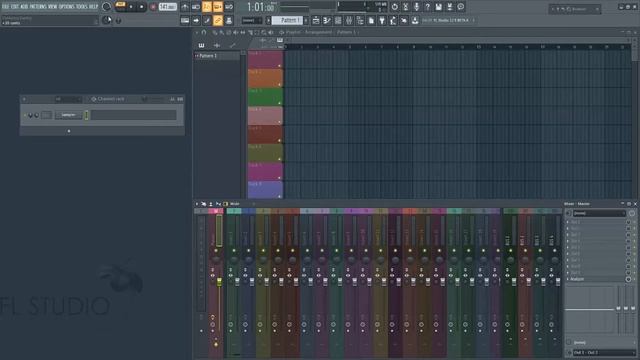Image resolution: width=640 pixels, height=360 pixels.
Task: Toggle the metronome icon
Action: [x=185, y=7]
